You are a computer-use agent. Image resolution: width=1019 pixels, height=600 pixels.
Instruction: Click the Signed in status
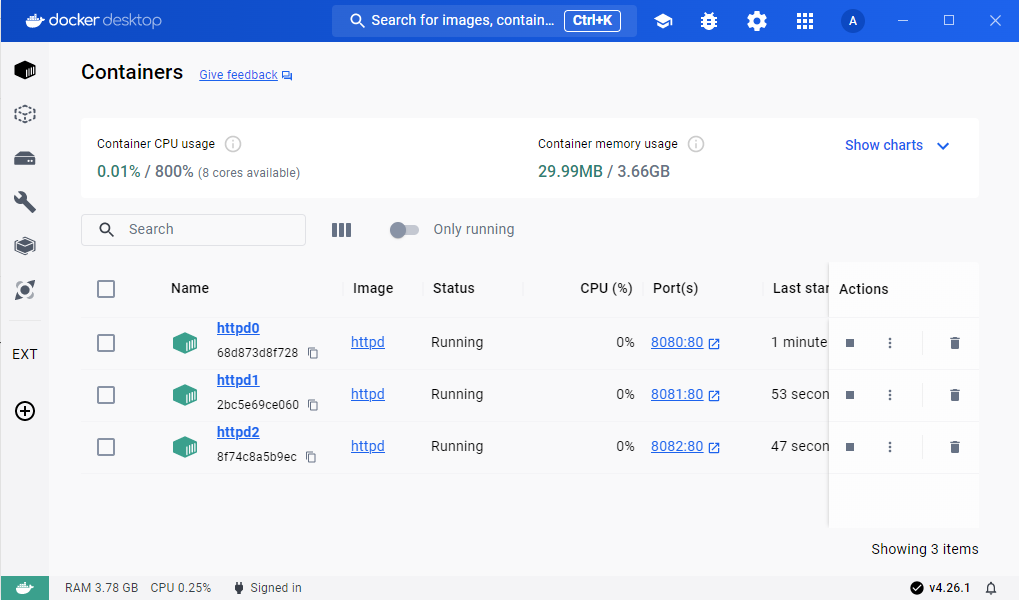[x=268, y=588]
